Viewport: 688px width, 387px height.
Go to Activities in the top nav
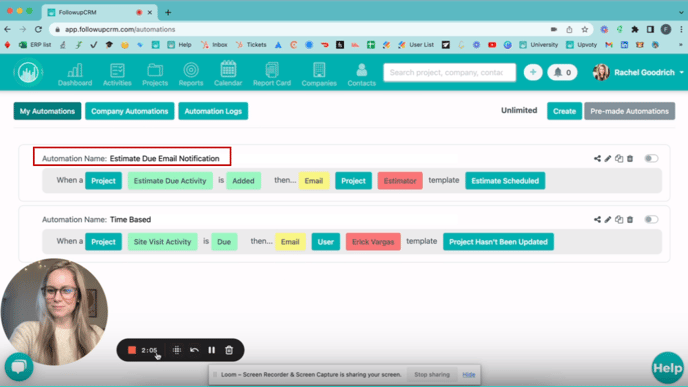(117, 74)
